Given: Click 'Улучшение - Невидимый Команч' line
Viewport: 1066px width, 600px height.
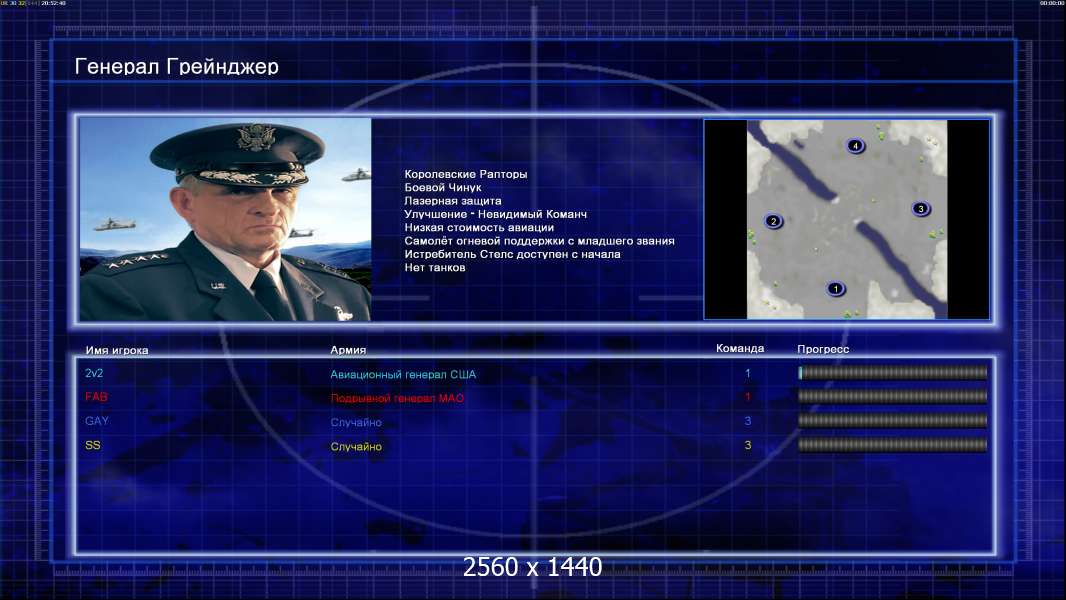Looking at the screenshot, I should tap(496, 214).
